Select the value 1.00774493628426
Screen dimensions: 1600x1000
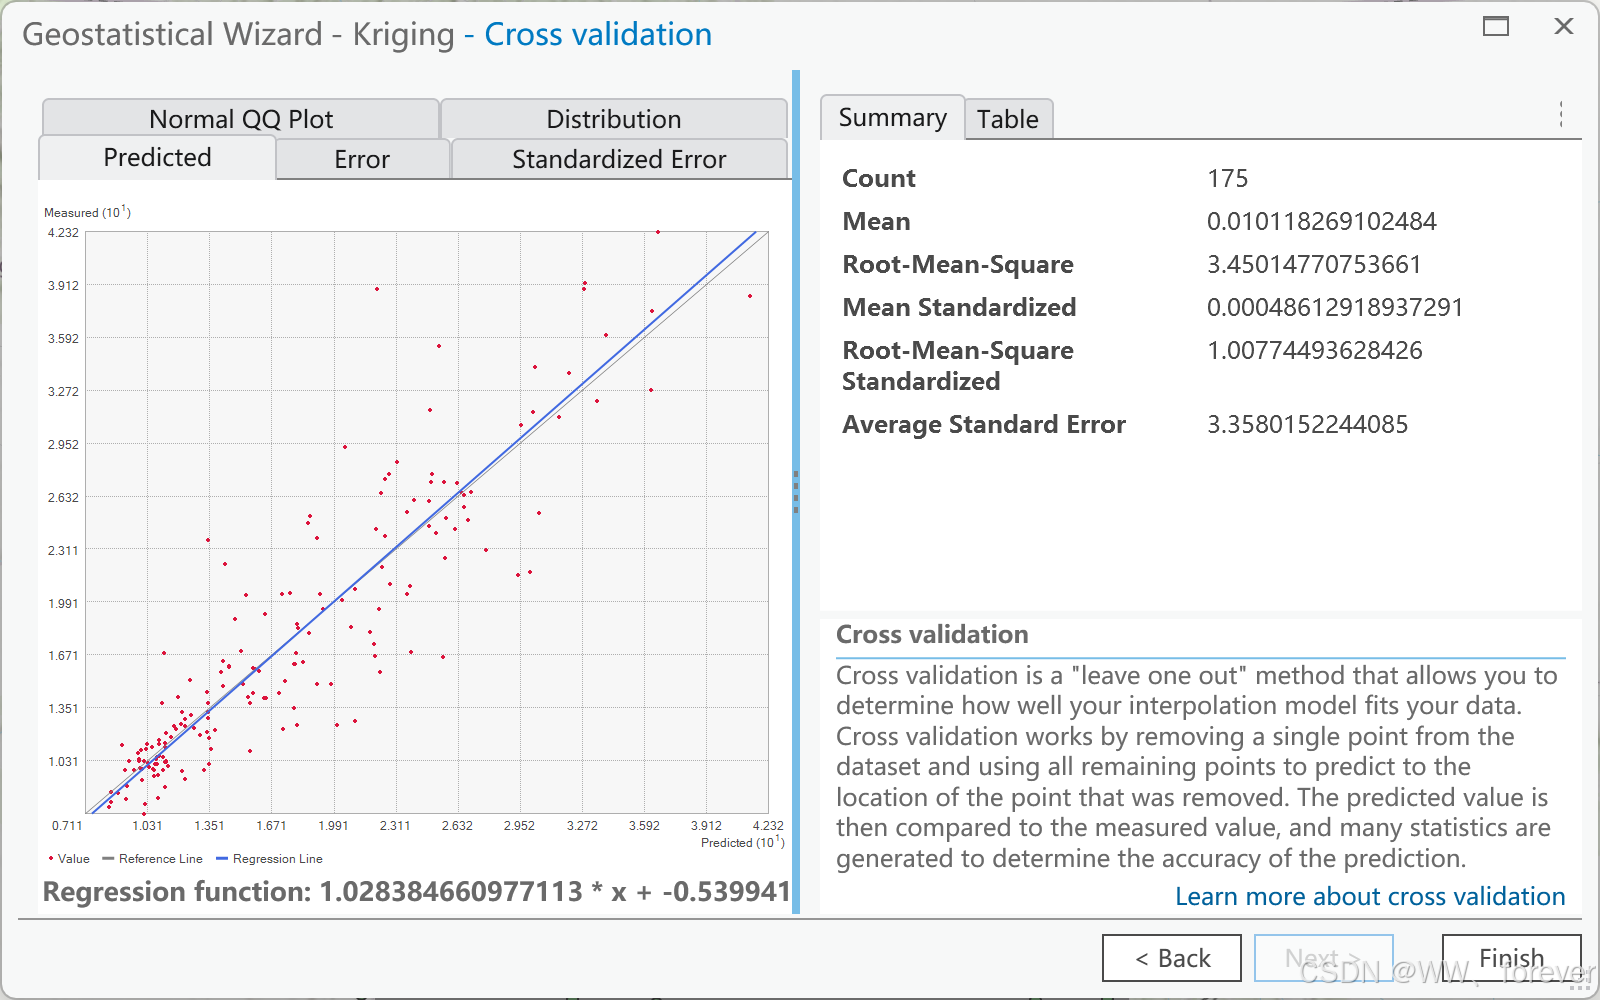1314,350
